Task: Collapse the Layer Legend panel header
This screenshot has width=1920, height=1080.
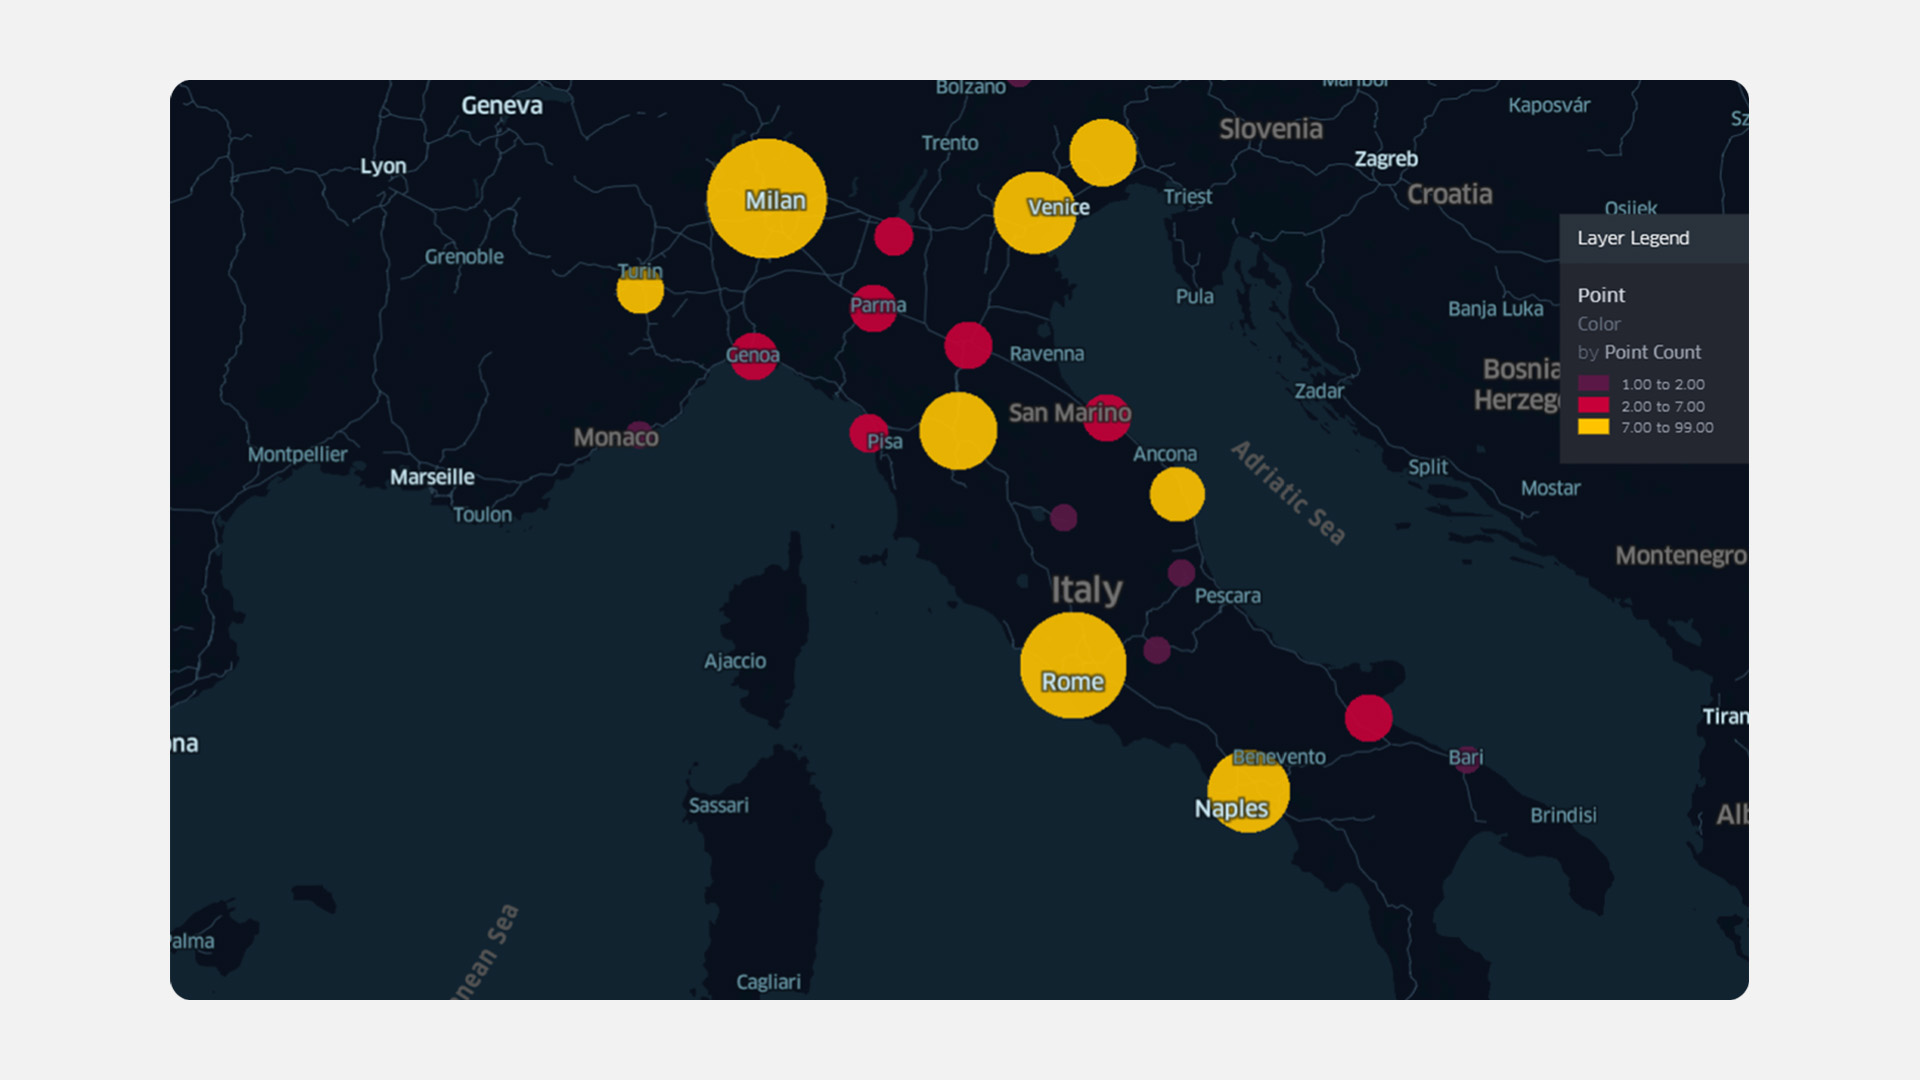Action: (x=1632, y=238)
